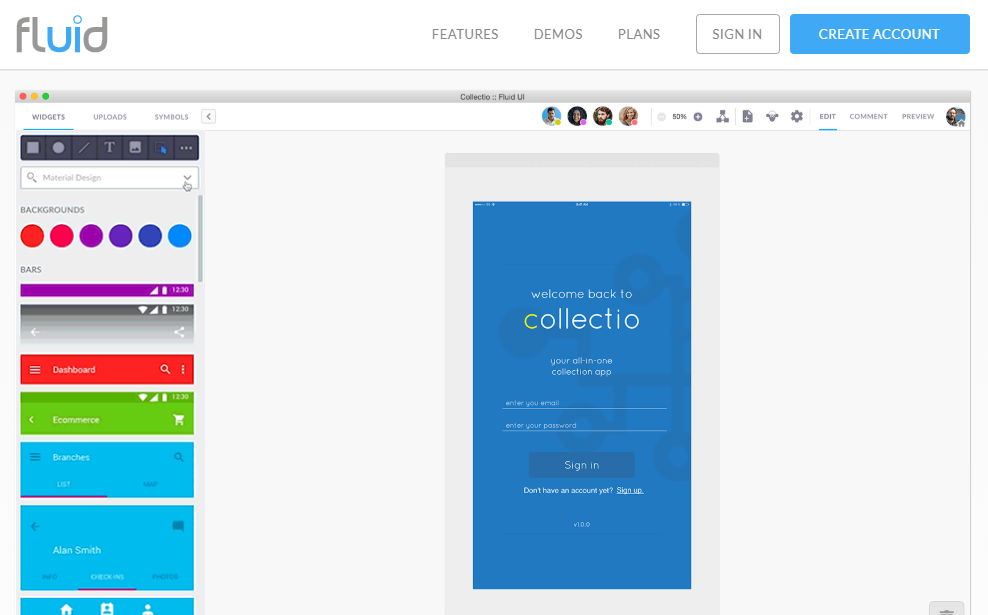Click the Create Account button

click(x=880, y=34)
